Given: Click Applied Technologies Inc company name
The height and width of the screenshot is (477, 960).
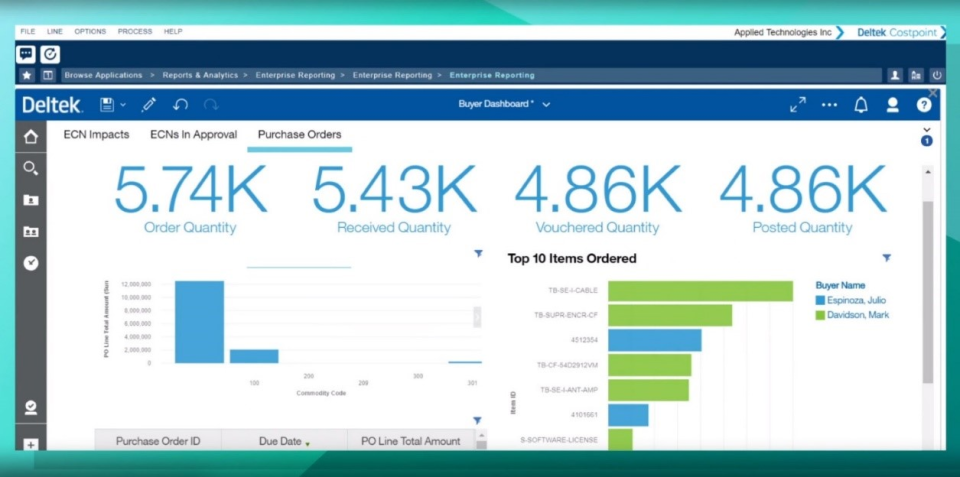Looking at the screenshot, I should 782,32.
